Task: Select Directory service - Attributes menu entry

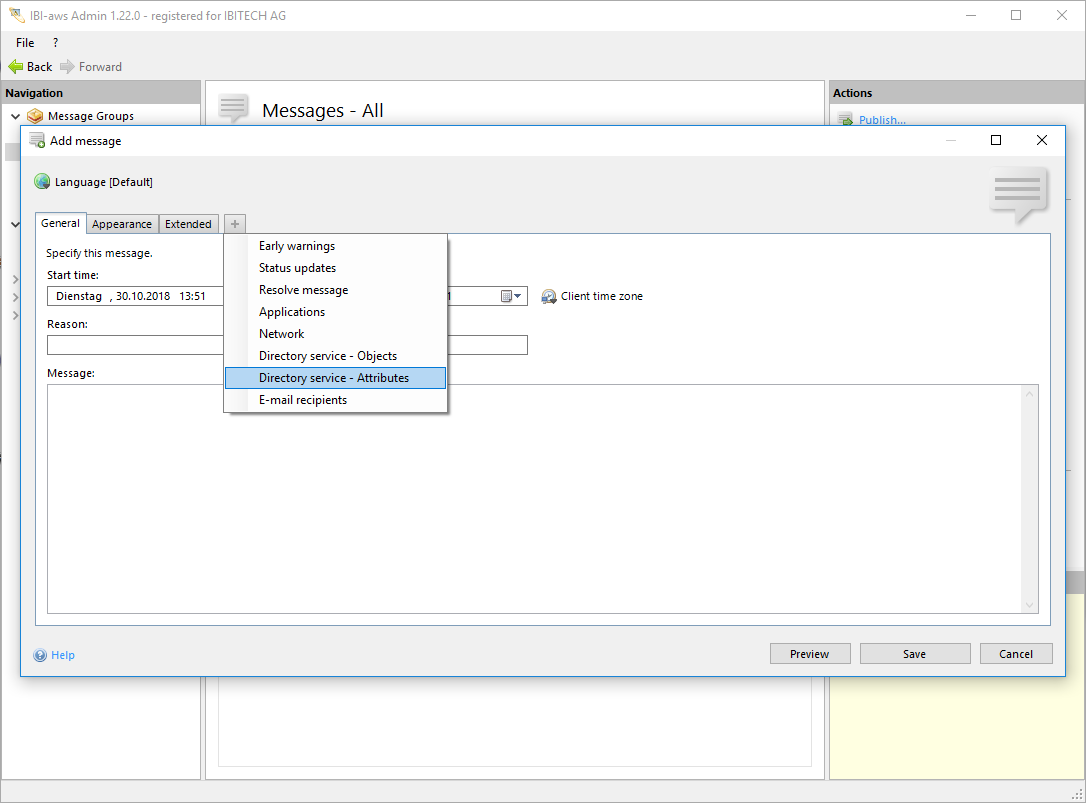Action: coord(334,378)
